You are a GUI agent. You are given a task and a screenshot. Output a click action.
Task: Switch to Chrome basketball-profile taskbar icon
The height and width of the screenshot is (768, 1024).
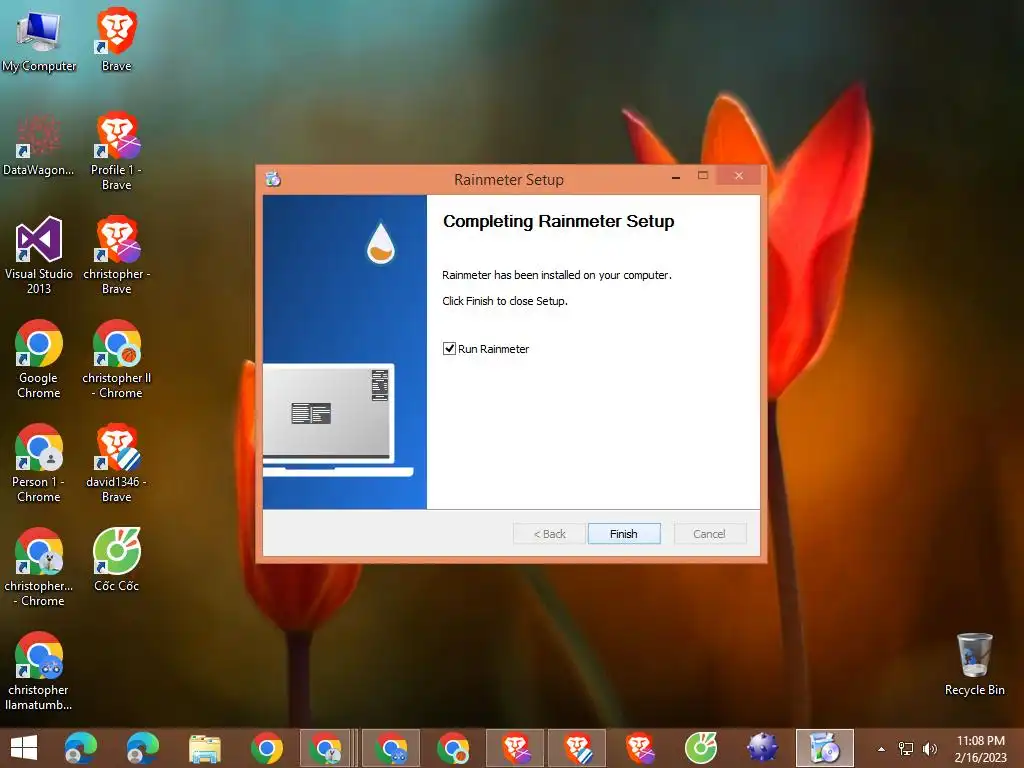(x=453, y=748)
